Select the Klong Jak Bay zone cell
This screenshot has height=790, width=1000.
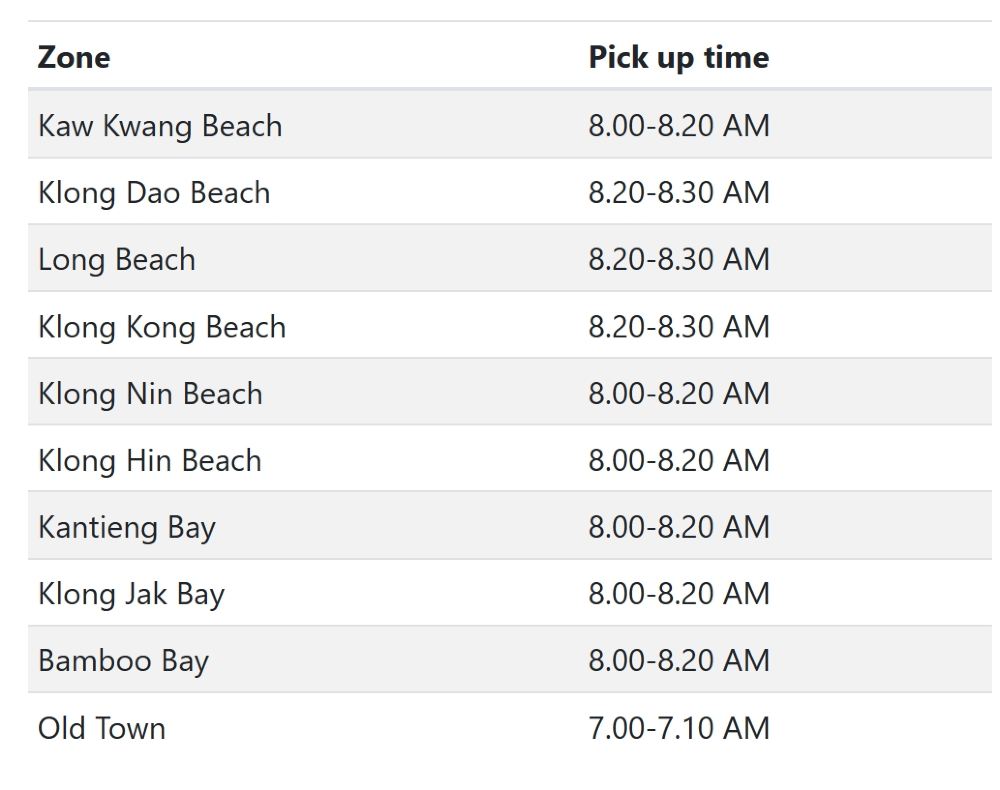point(131,594)
